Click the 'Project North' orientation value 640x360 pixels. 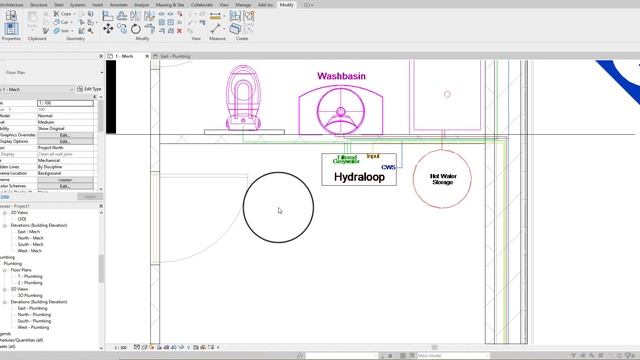(65, 148)
